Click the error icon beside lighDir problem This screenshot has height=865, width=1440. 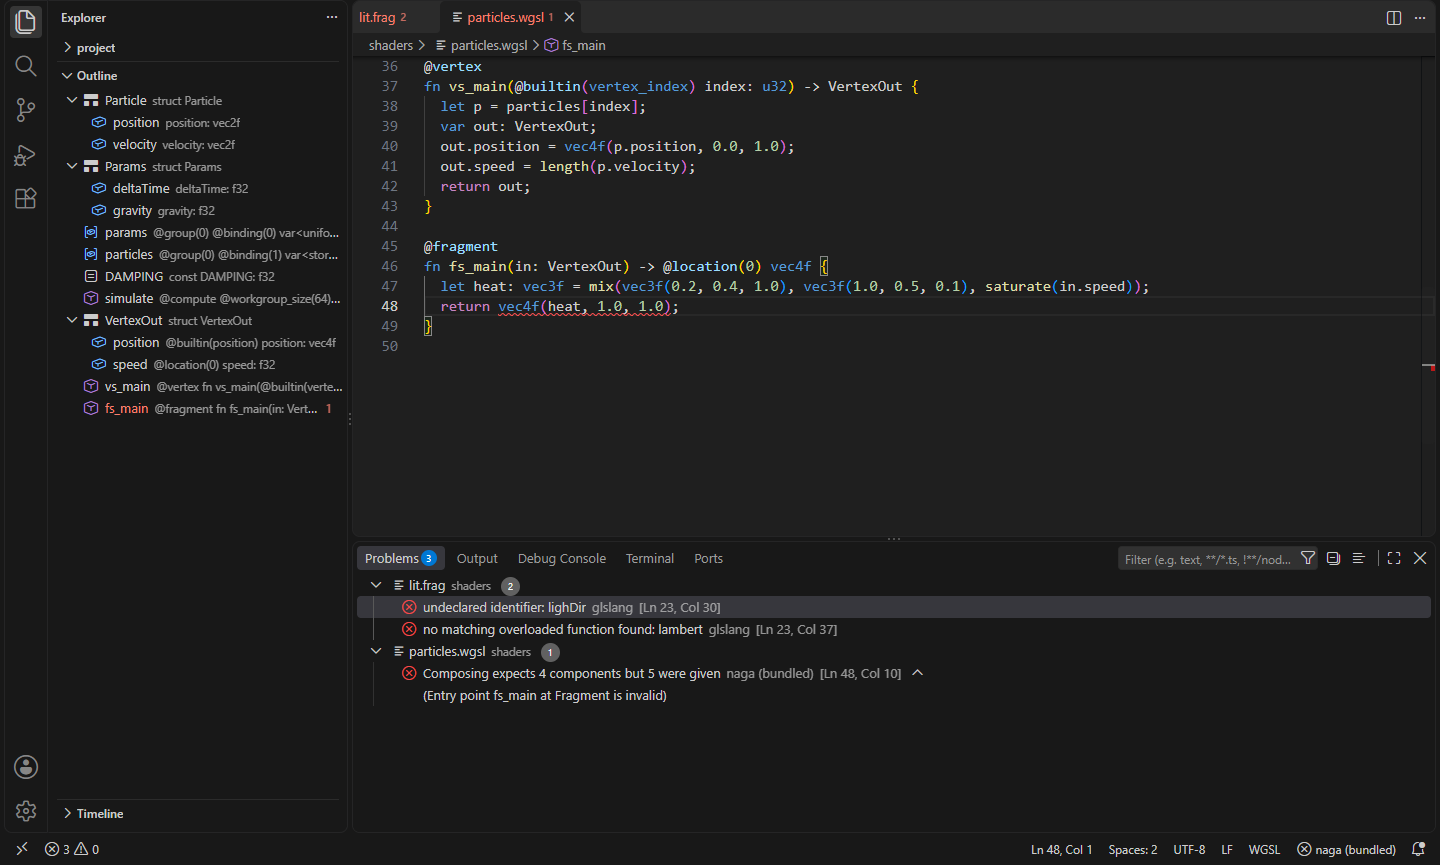[409, 607]
